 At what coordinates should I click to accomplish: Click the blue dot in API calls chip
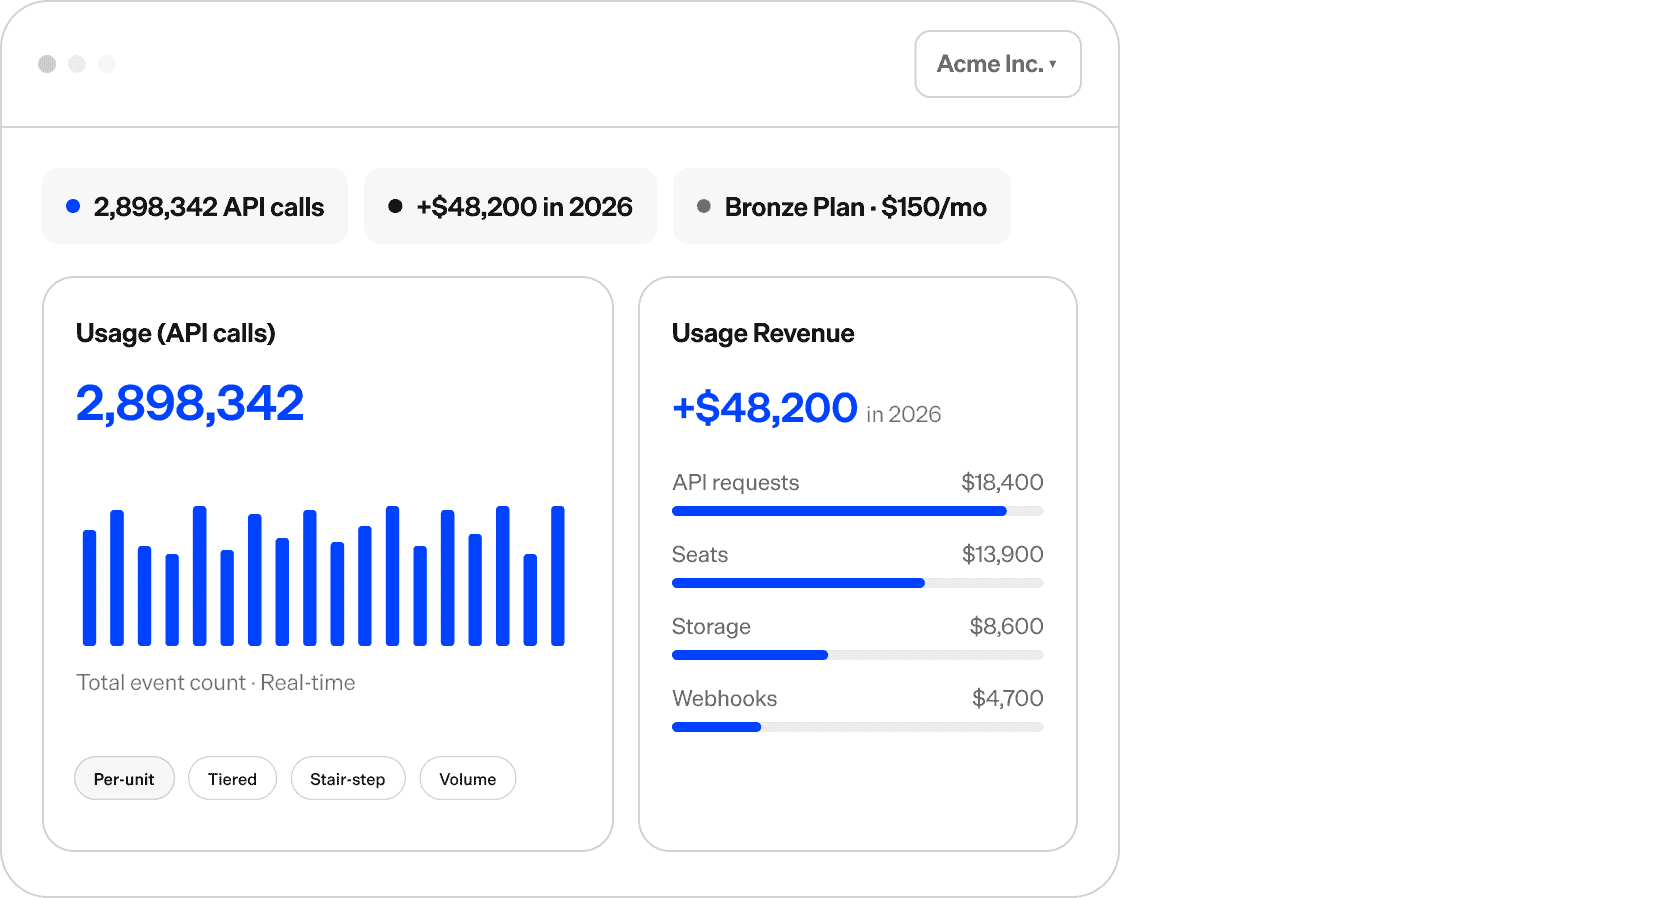[x=73, y=206]
